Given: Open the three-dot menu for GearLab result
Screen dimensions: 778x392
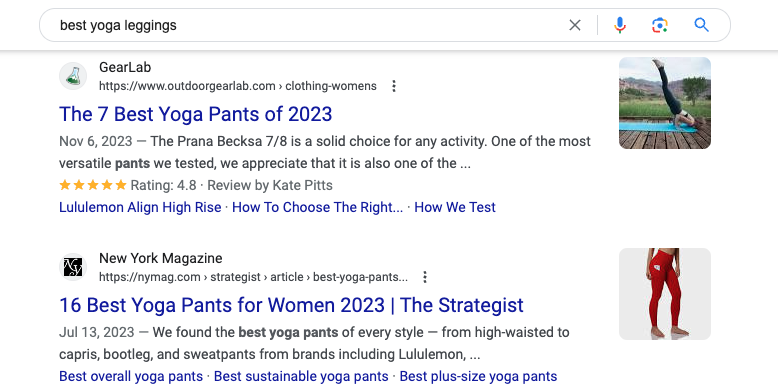Looking at the screenshot, I should [394, 86].
